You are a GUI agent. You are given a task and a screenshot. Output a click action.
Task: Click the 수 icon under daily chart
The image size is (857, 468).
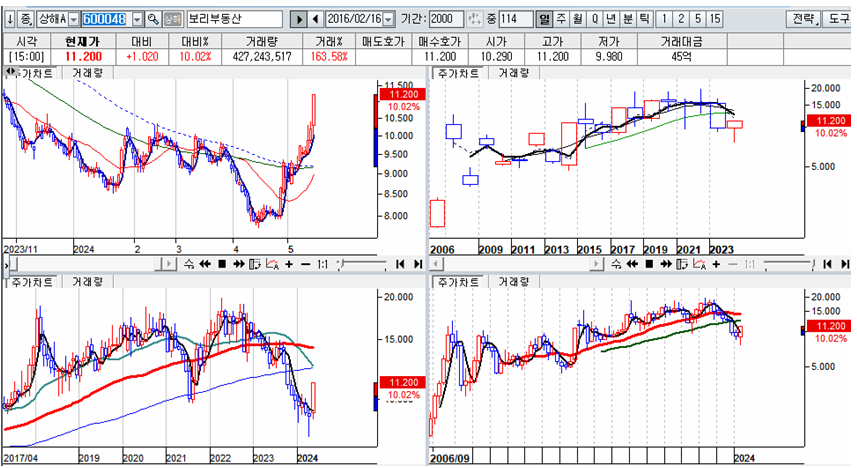pyautogui.click(x=189, y=264)
